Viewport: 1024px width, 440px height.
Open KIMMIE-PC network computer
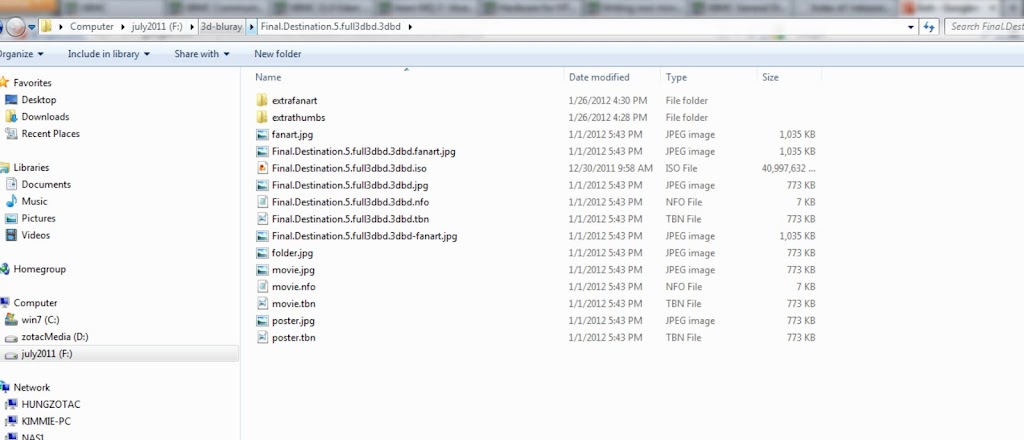tap(46, 422)
